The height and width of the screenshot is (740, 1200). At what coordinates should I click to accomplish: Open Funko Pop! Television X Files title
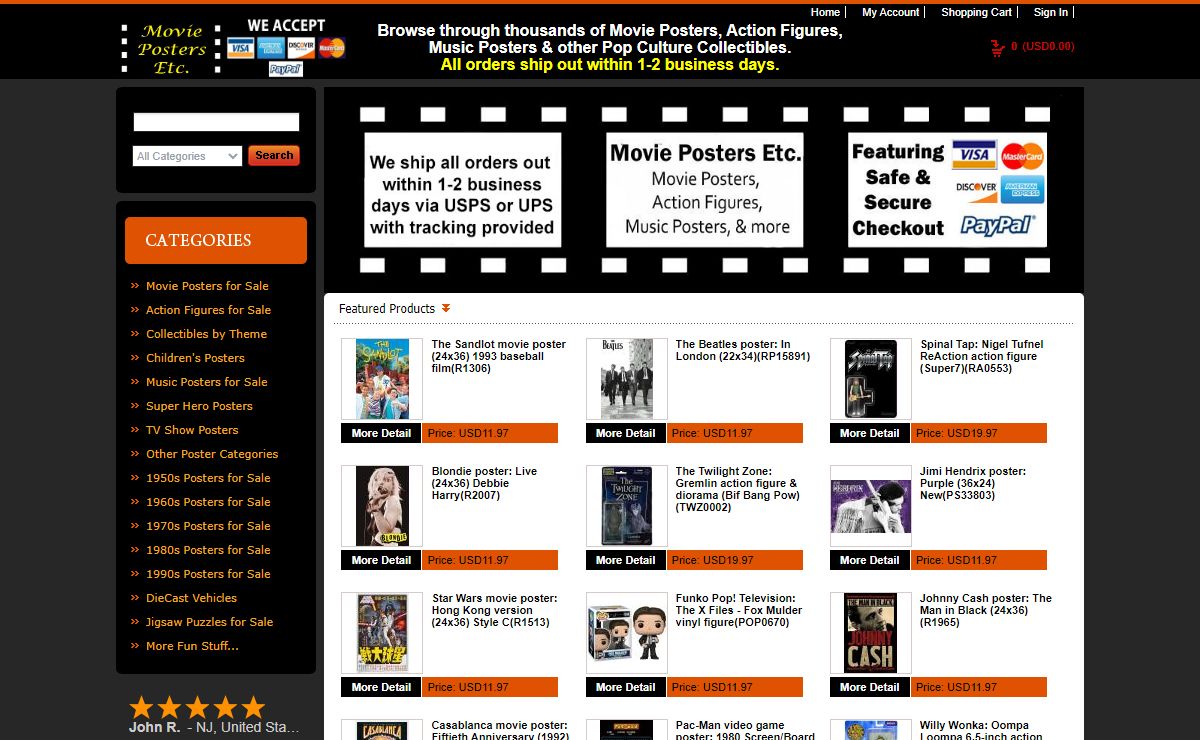[x=739, y=610]
